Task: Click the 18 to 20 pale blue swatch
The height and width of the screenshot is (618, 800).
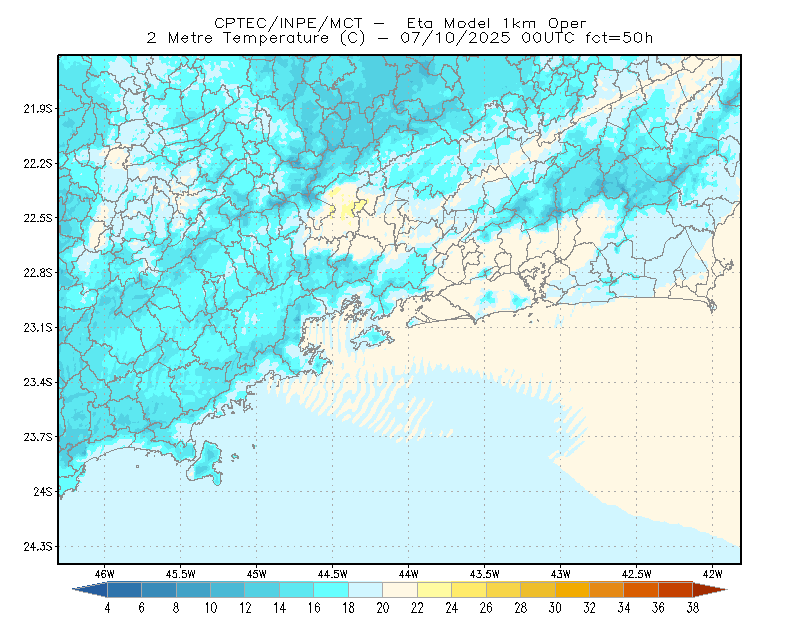Action: [365, 589]
